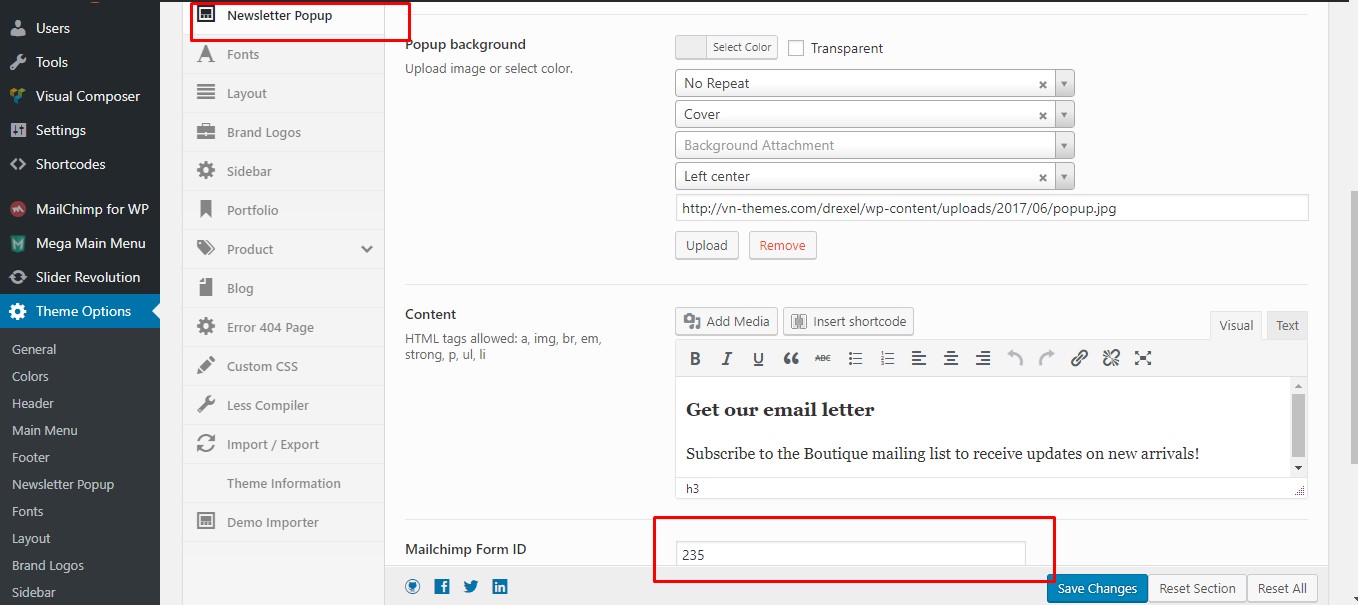The image size is (1358, 605).
Task: Click the Twitter icon in footer bar
Action: coord(471,587)
